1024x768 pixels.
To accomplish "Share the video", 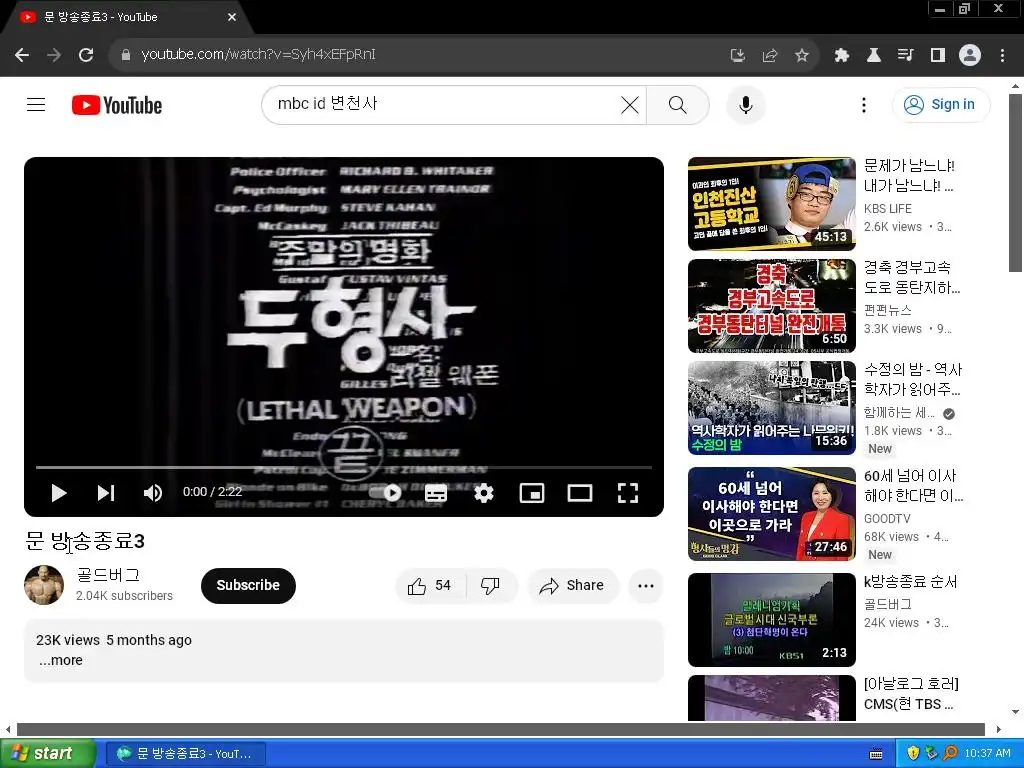I will 572,586.
